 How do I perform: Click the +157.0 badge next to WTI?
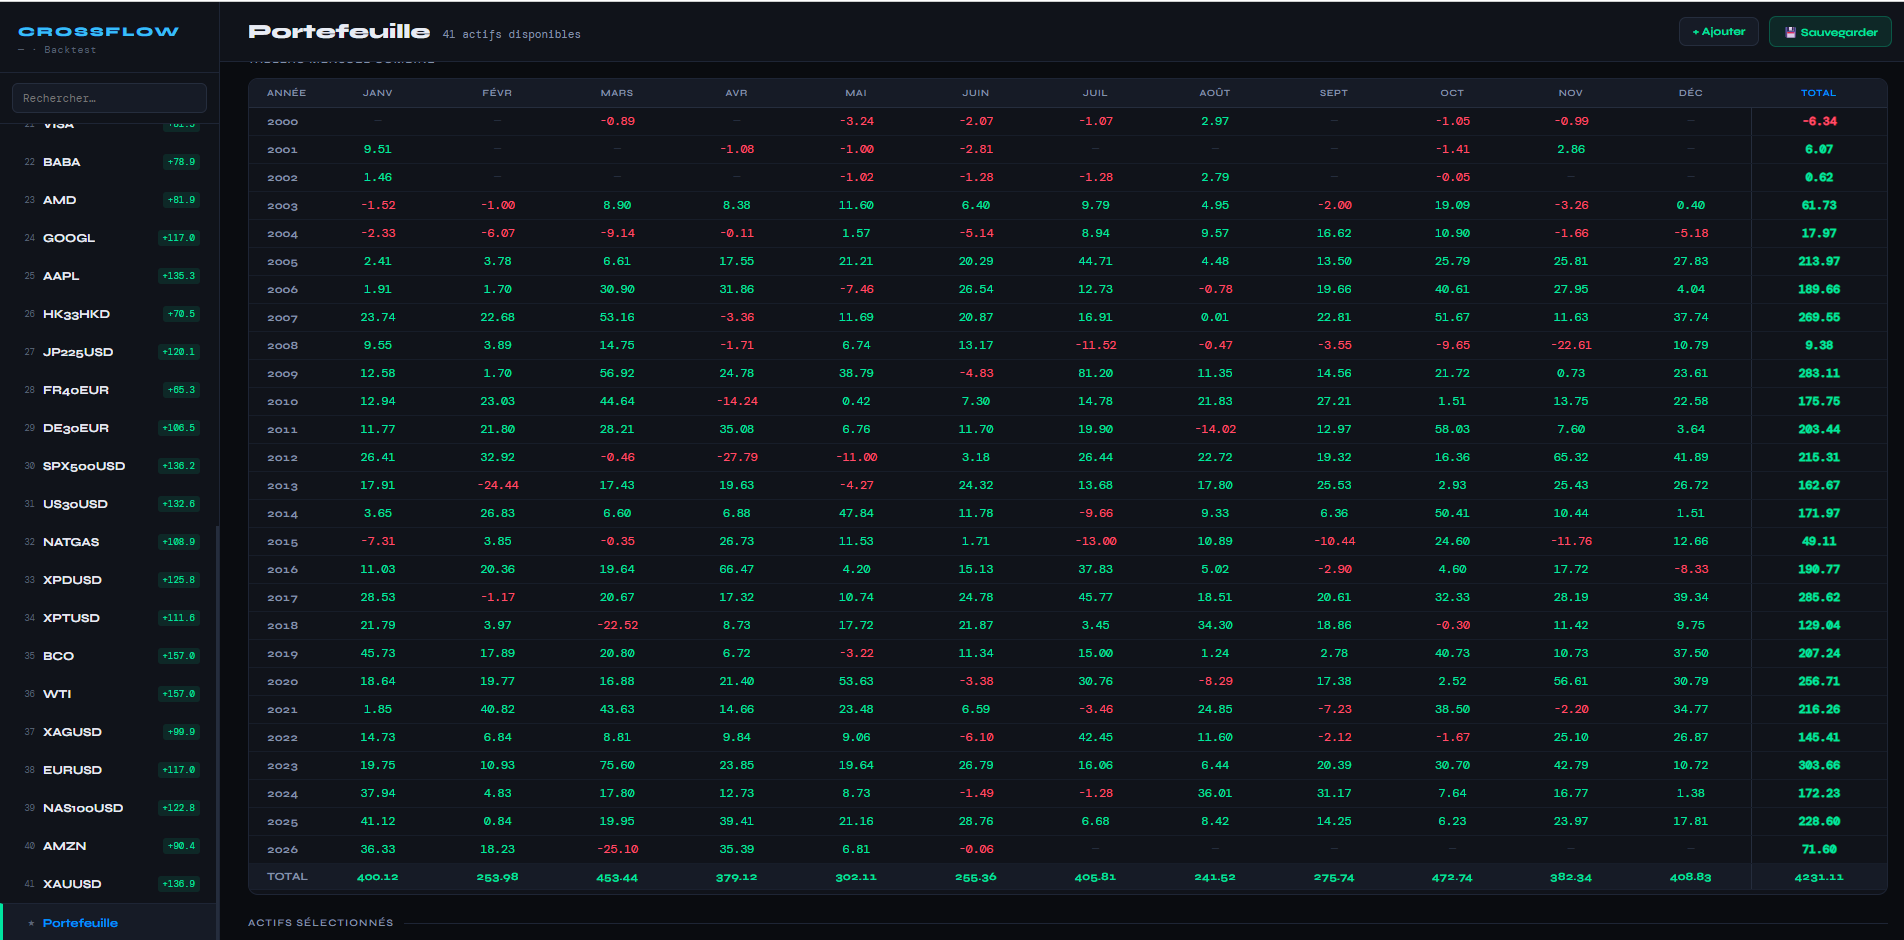(179, 694)
